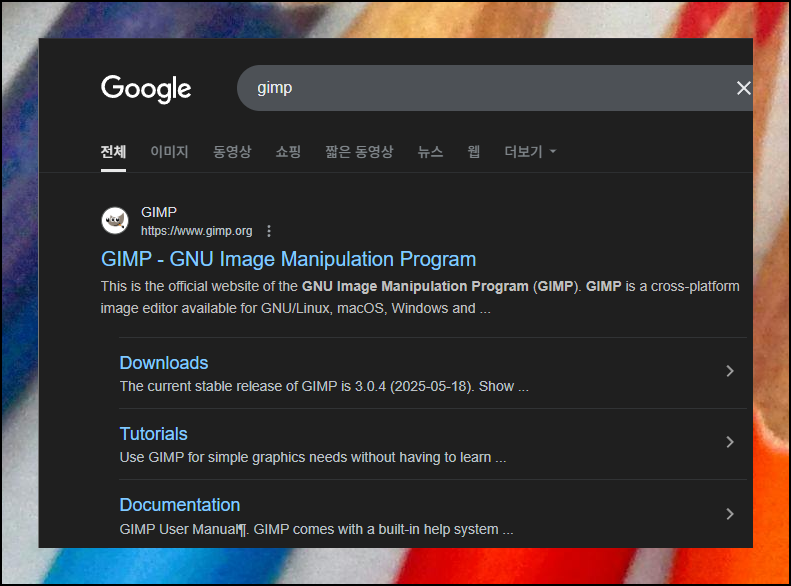Click the https://www.gimp.org URL
Screen dimensions: 791x586
point(197,231)
